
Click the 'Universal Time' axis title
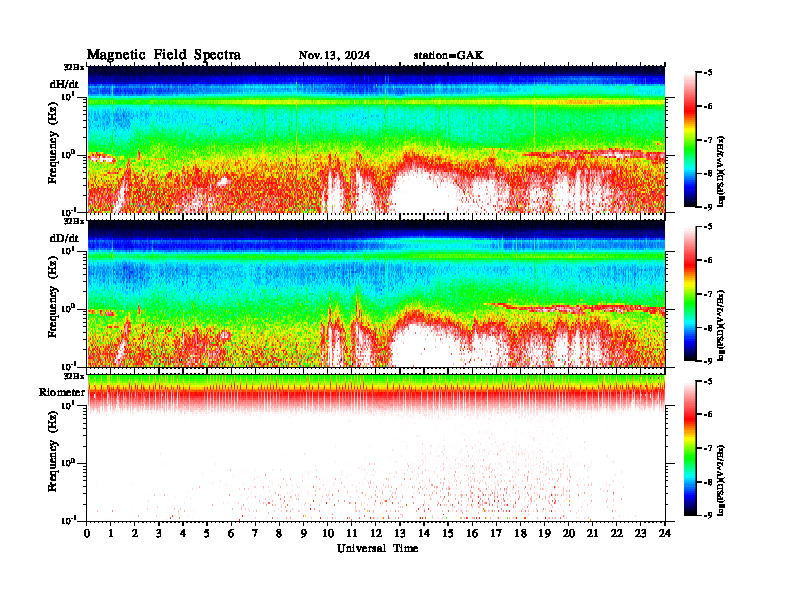pos(378,548)
